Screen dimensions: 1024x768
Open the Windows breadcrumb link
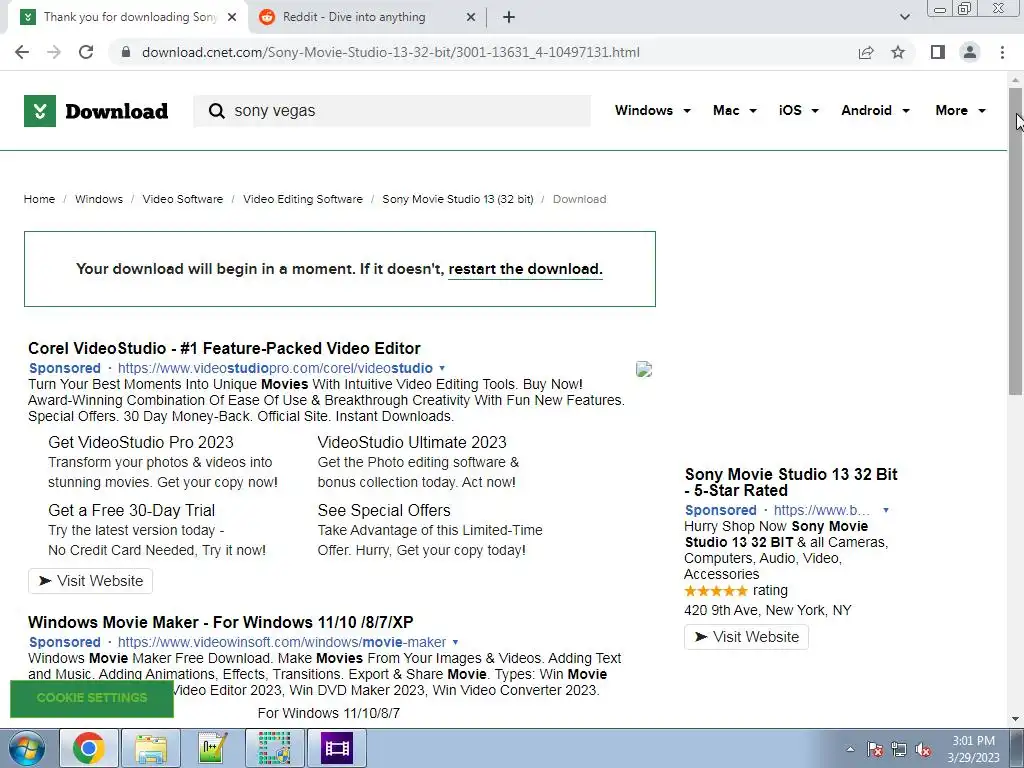click(x=99, y=199)
